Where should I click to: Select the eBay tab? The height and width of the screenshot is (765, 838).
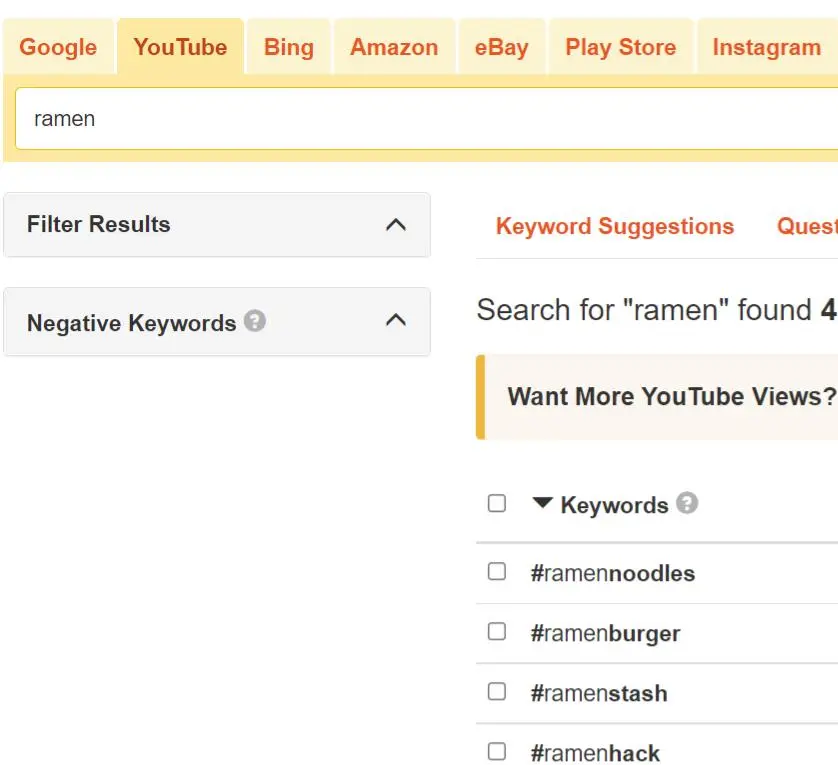[501, 46]
